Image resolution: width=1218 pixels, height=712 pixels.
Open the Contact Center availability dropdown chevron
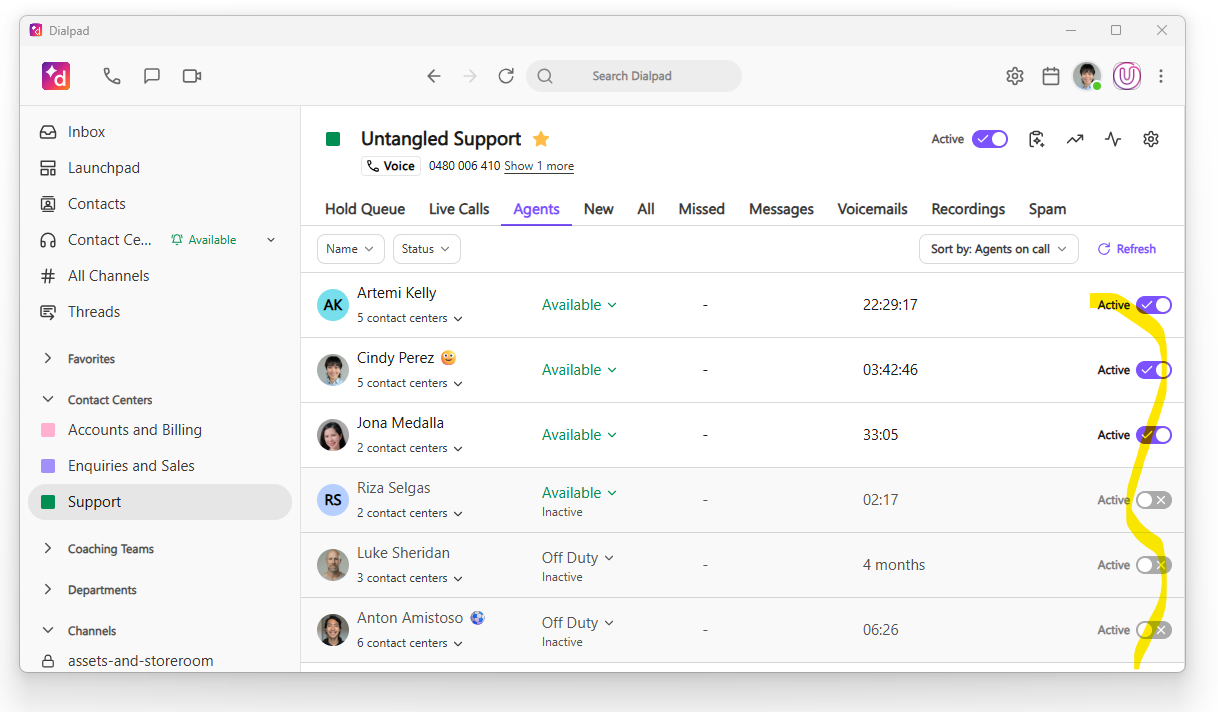(271, 240)
